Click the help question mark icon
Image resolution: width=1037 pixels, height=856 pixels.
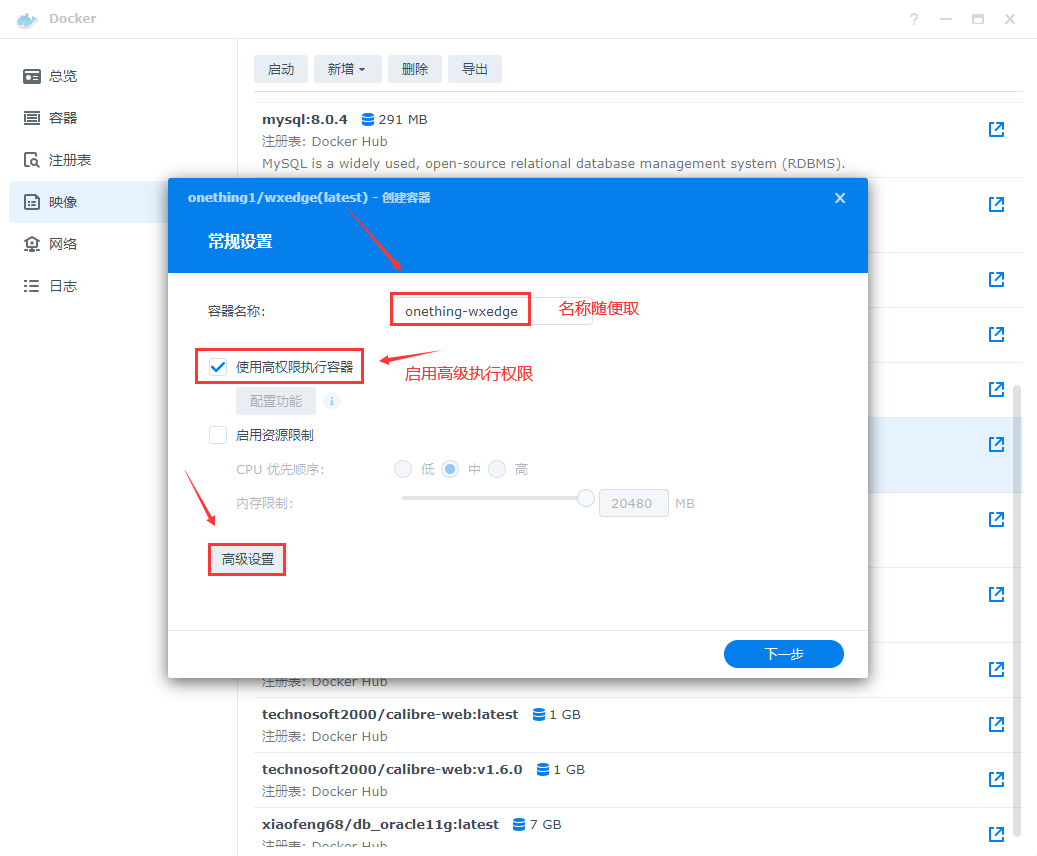(914, 19)
